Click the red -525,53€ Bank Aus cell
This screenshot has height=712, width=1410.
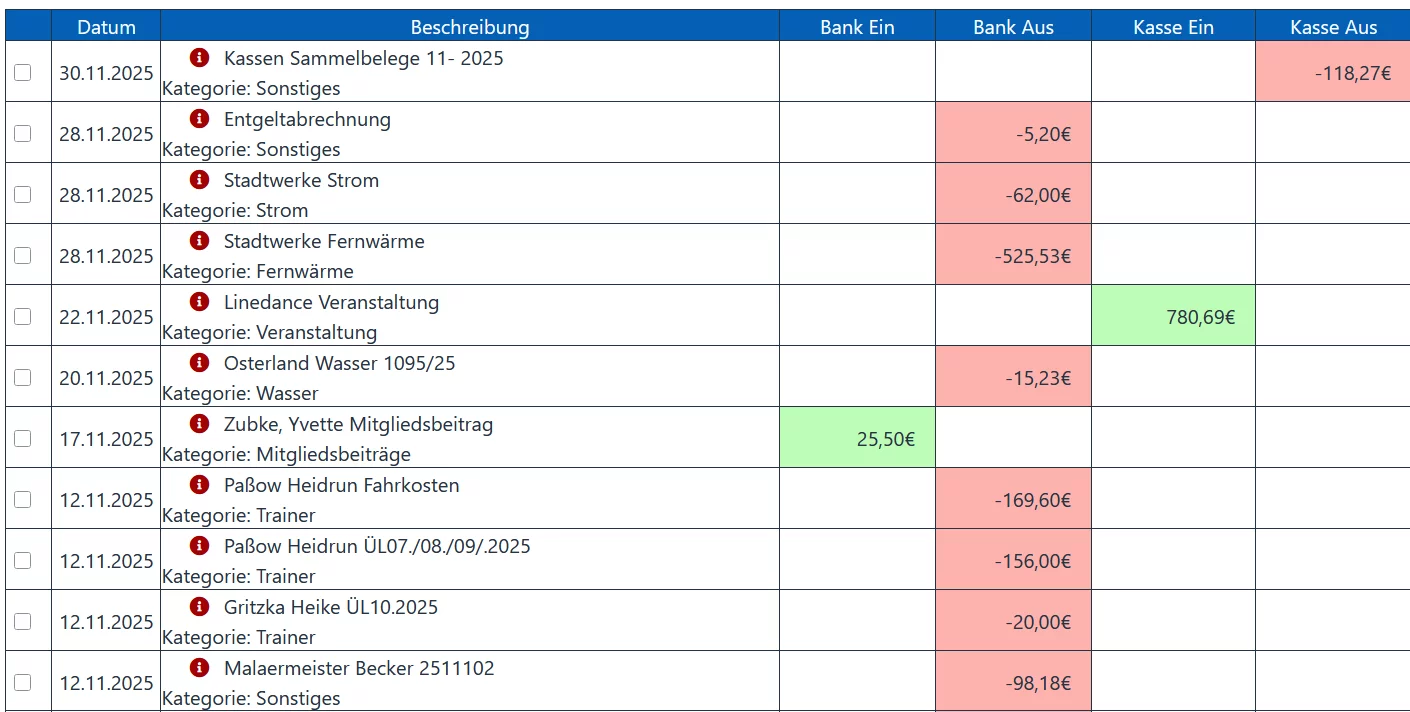click(x=1013, y=256)
